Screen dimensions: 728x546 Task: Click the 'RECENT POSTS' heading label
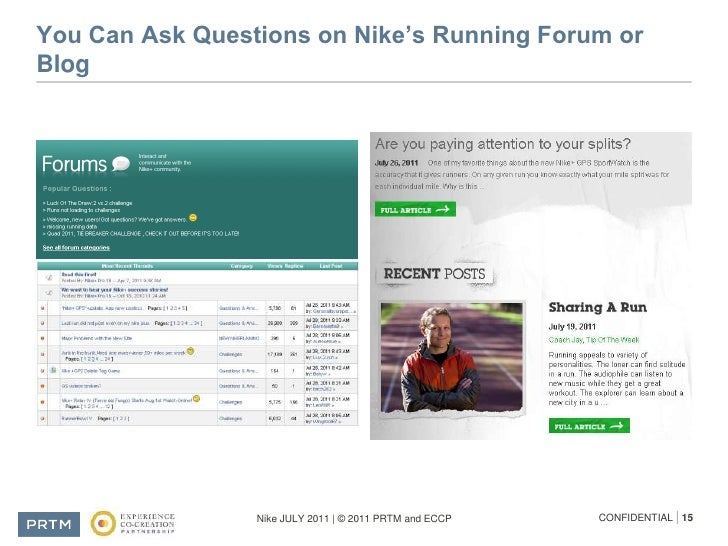[434, 274]
